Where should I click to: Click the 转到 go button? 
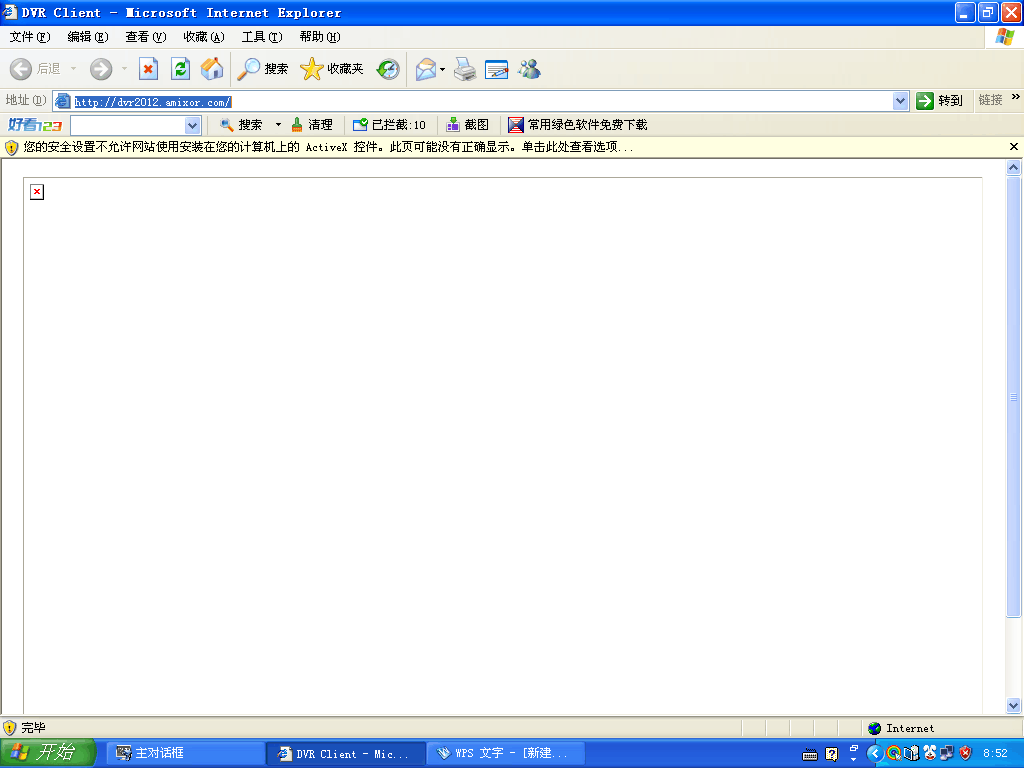939,101
